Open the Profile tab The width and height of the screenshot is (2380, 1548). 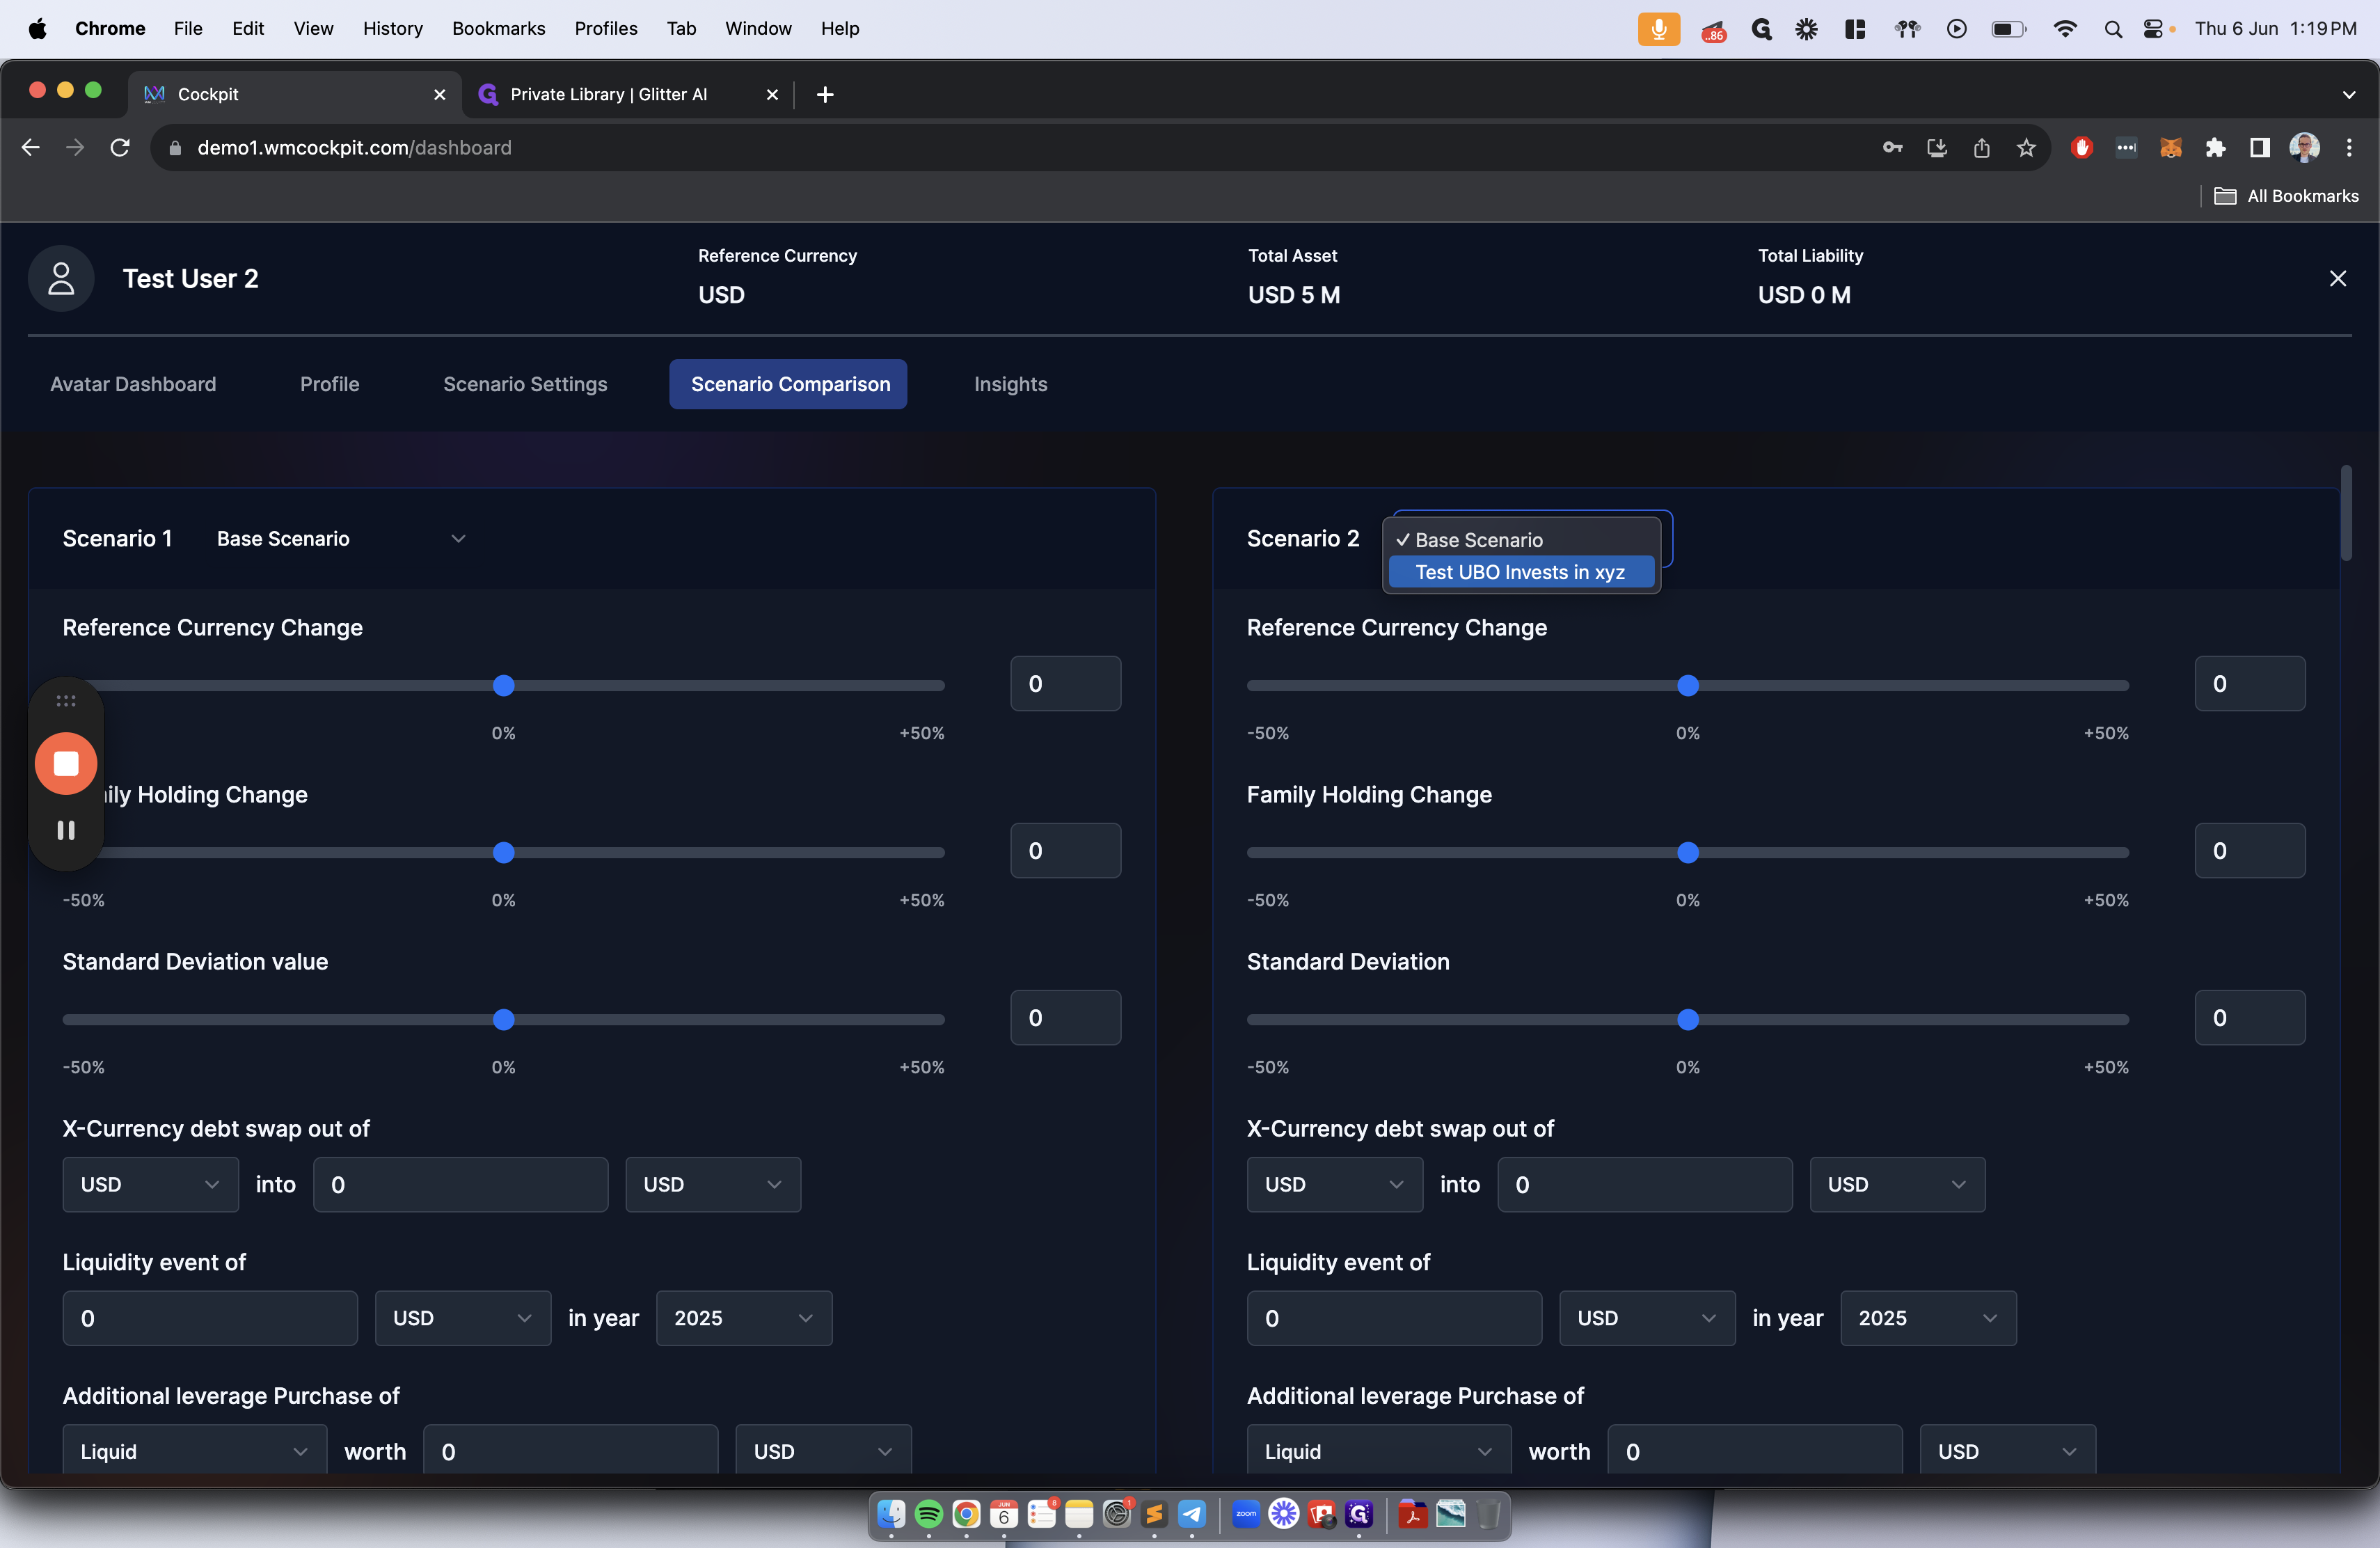(x=329, y=384)
